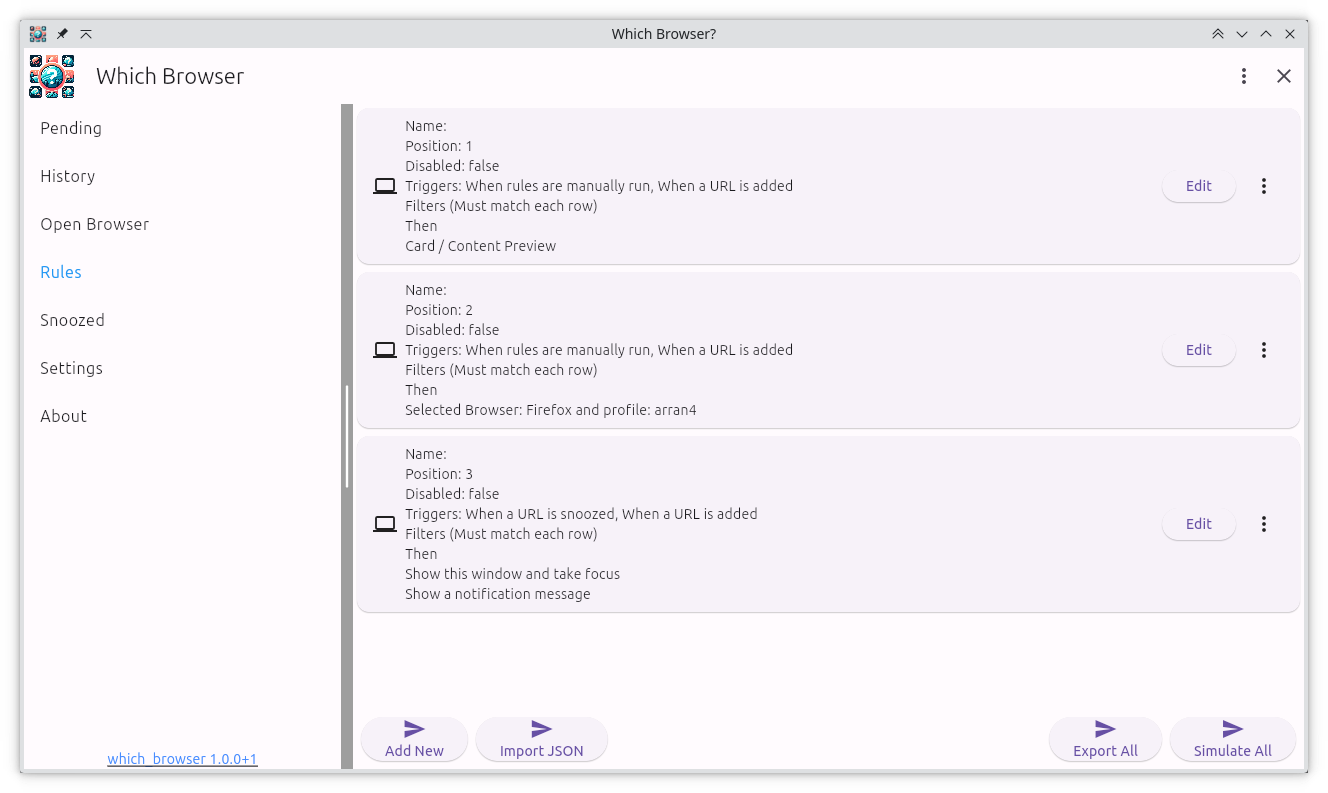Screen dimensions: 1328x793
Task: Open more options for Position 2 rule
Action: pyautogui.click(x=1264, y=350)
